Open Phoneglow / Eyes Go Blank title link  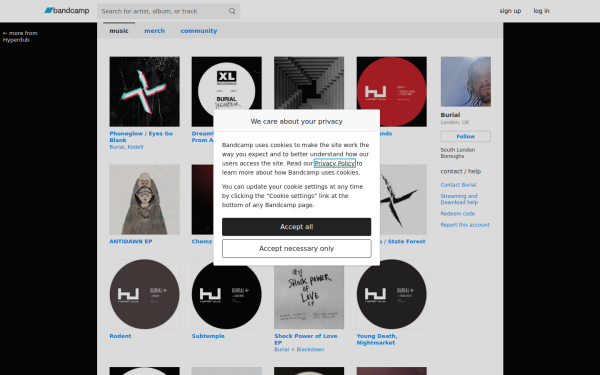tap(141, 137)
